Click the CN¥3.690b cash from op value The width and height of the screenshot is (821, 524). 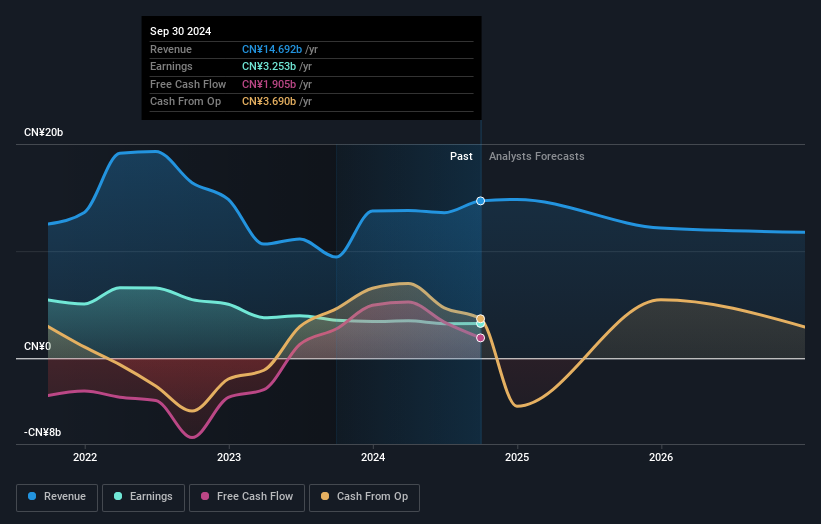click(269, 102)
